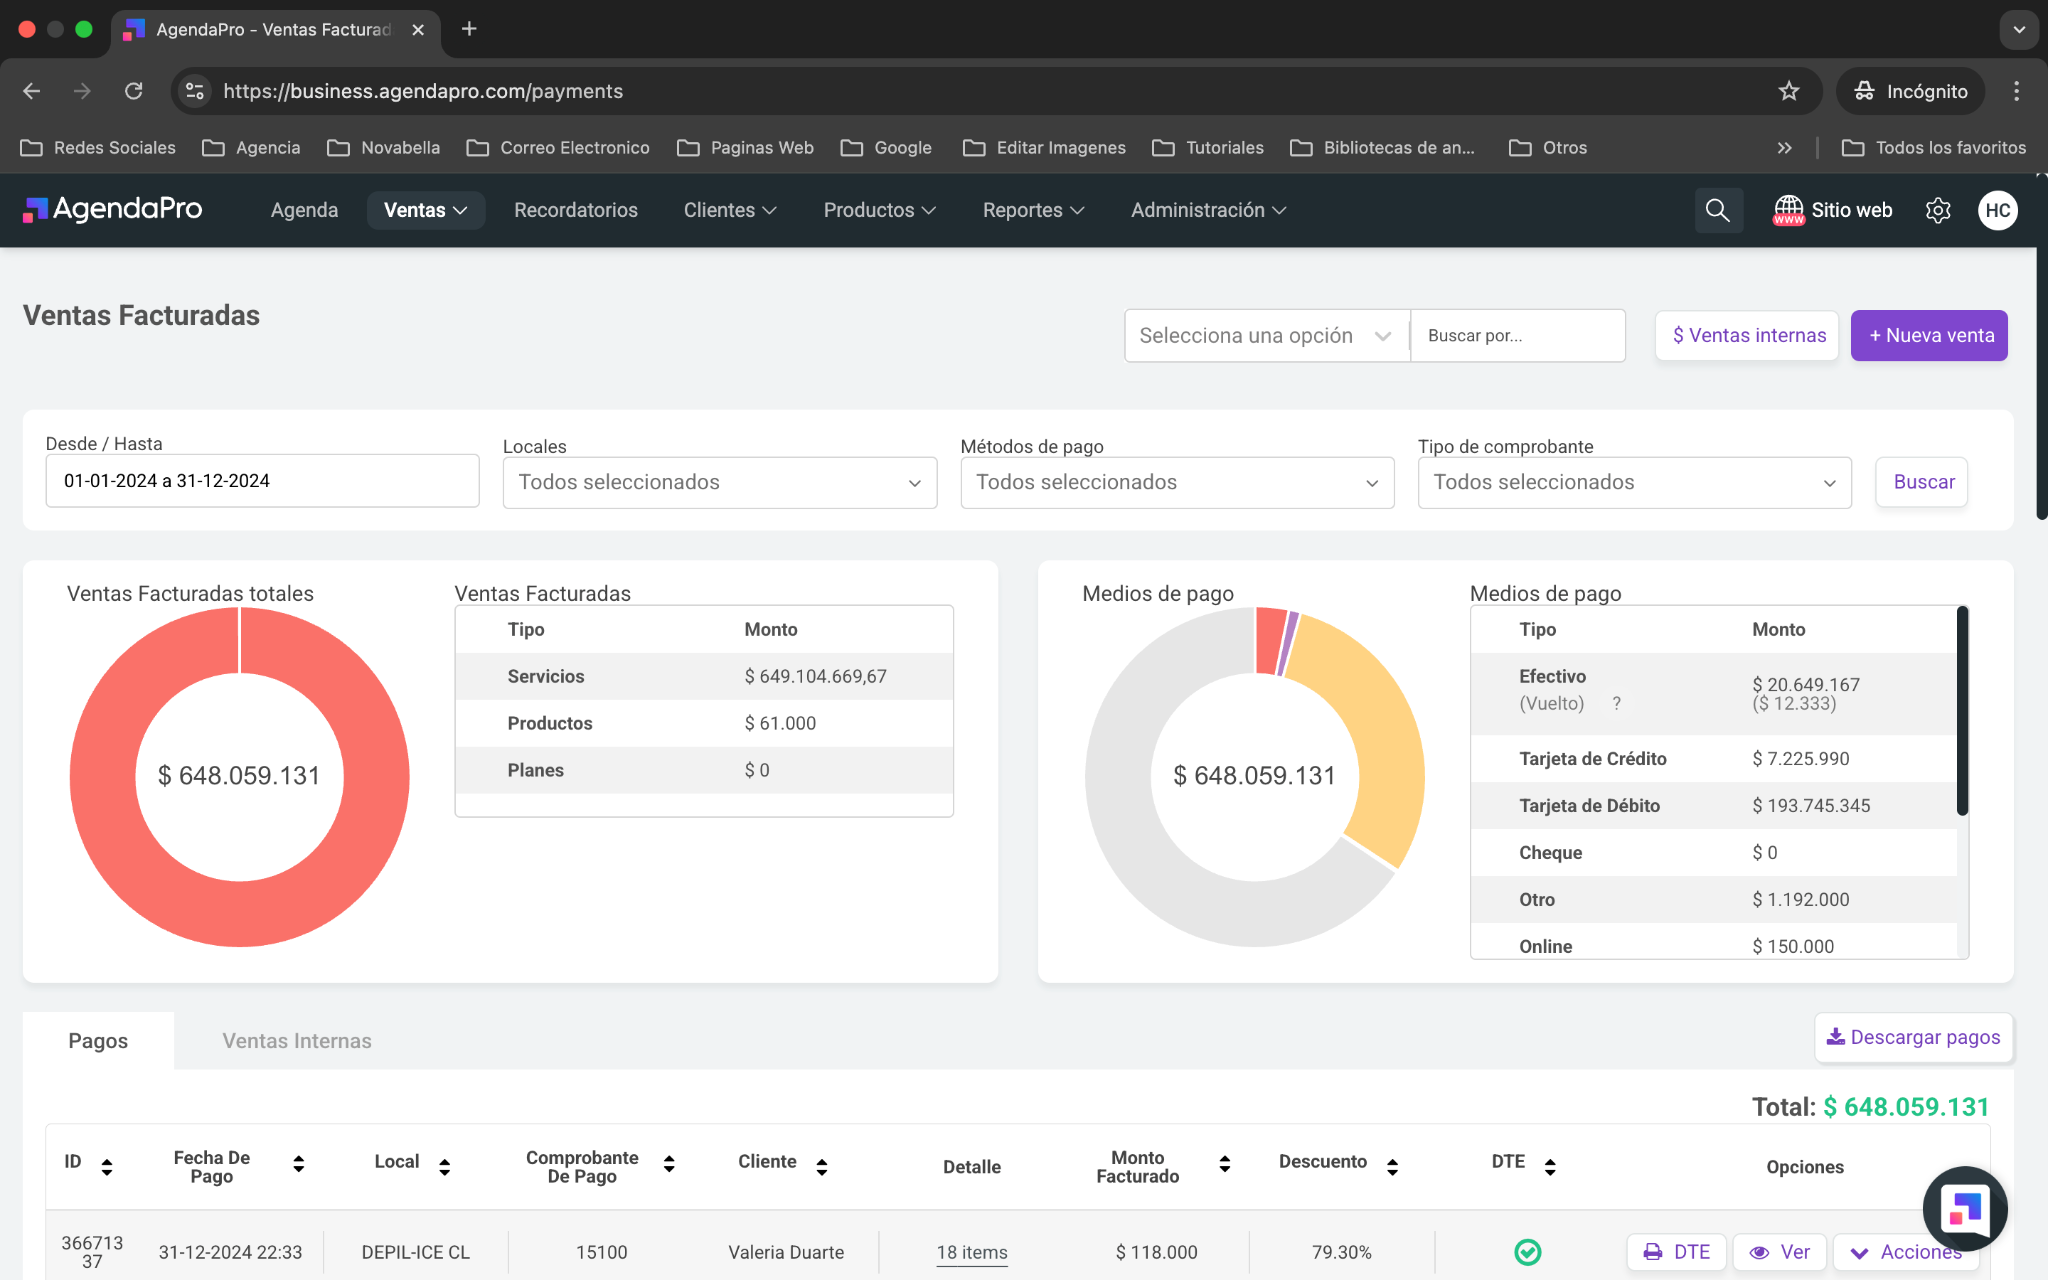Click the Nueva venta button
The image size is (2048, 1280).
[x=1928, y=336]
